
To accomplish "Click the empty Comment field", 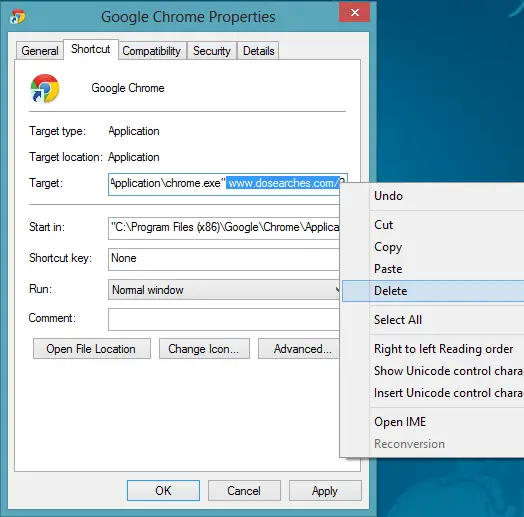I will (224, 319).
